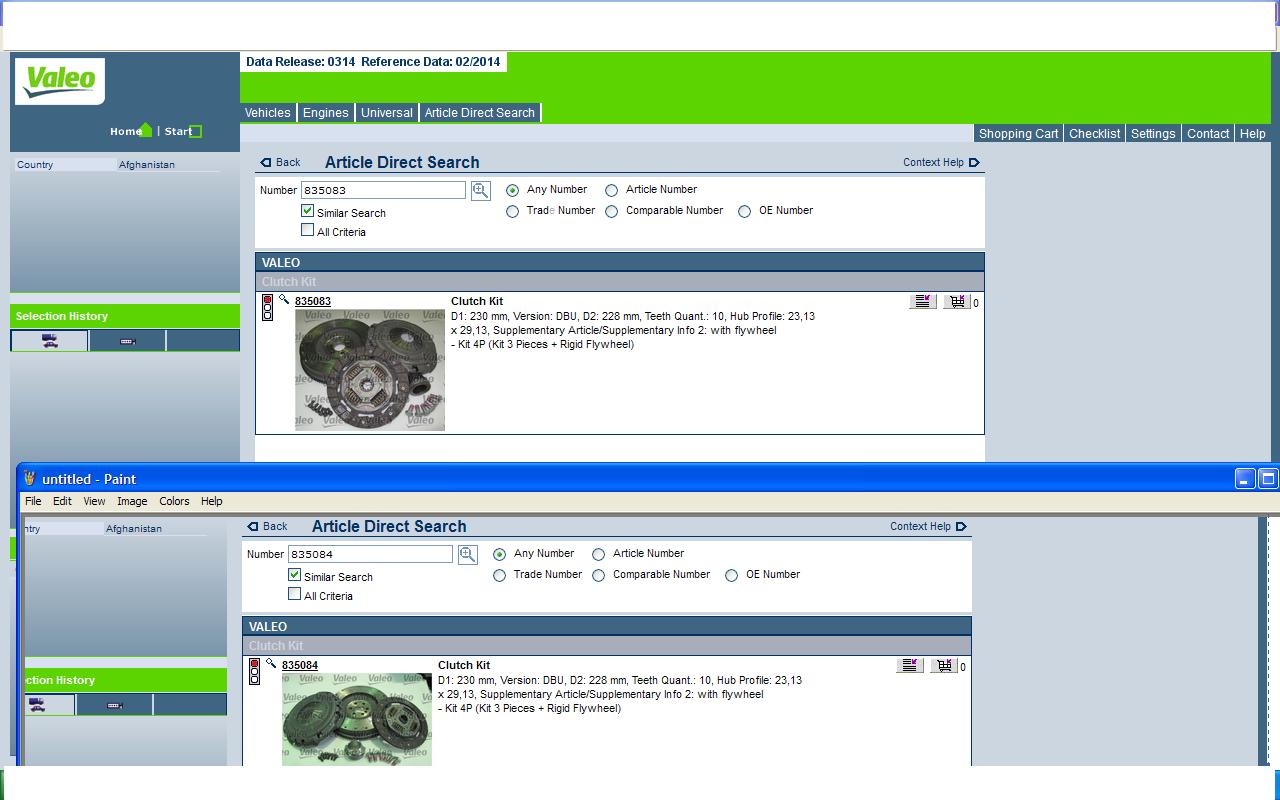Viewport: 1280px width, 800px height.
Task: Open the Contact page
Action: [x=1208, y=134]
